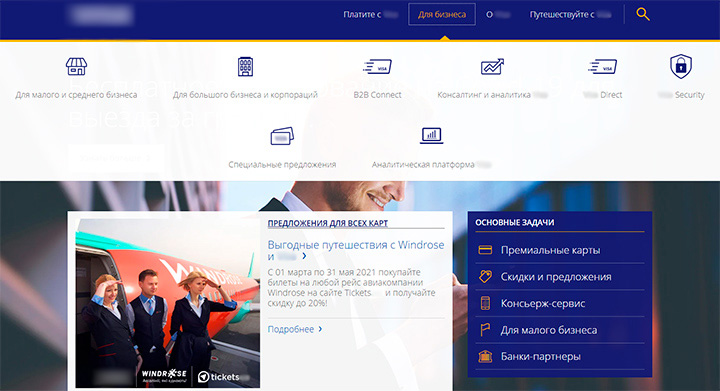Select the Direct fast card icon
720x391 pixels.
pos(602,67)
